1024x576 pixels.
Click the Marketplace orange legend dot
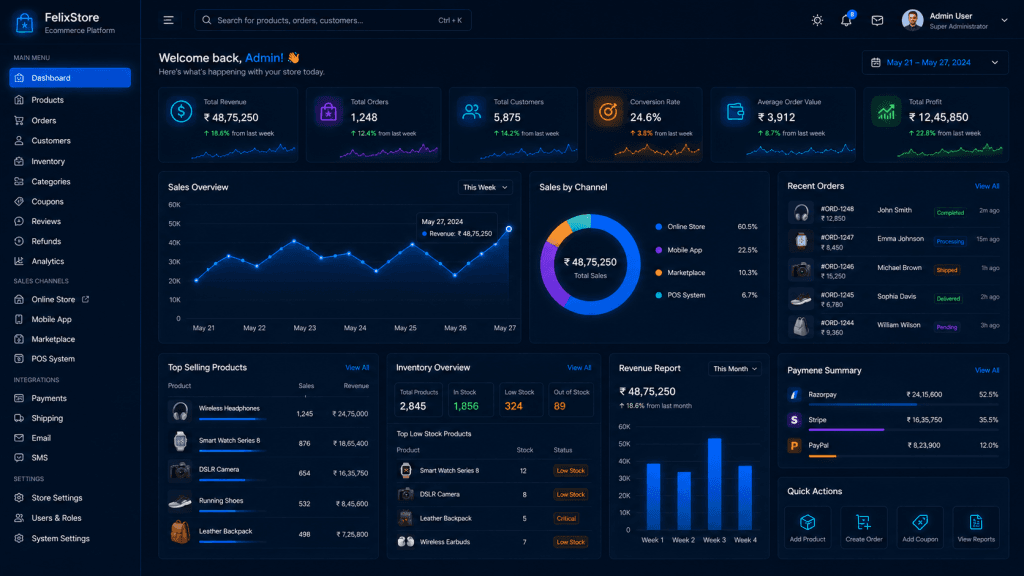[x=658, y=273]
